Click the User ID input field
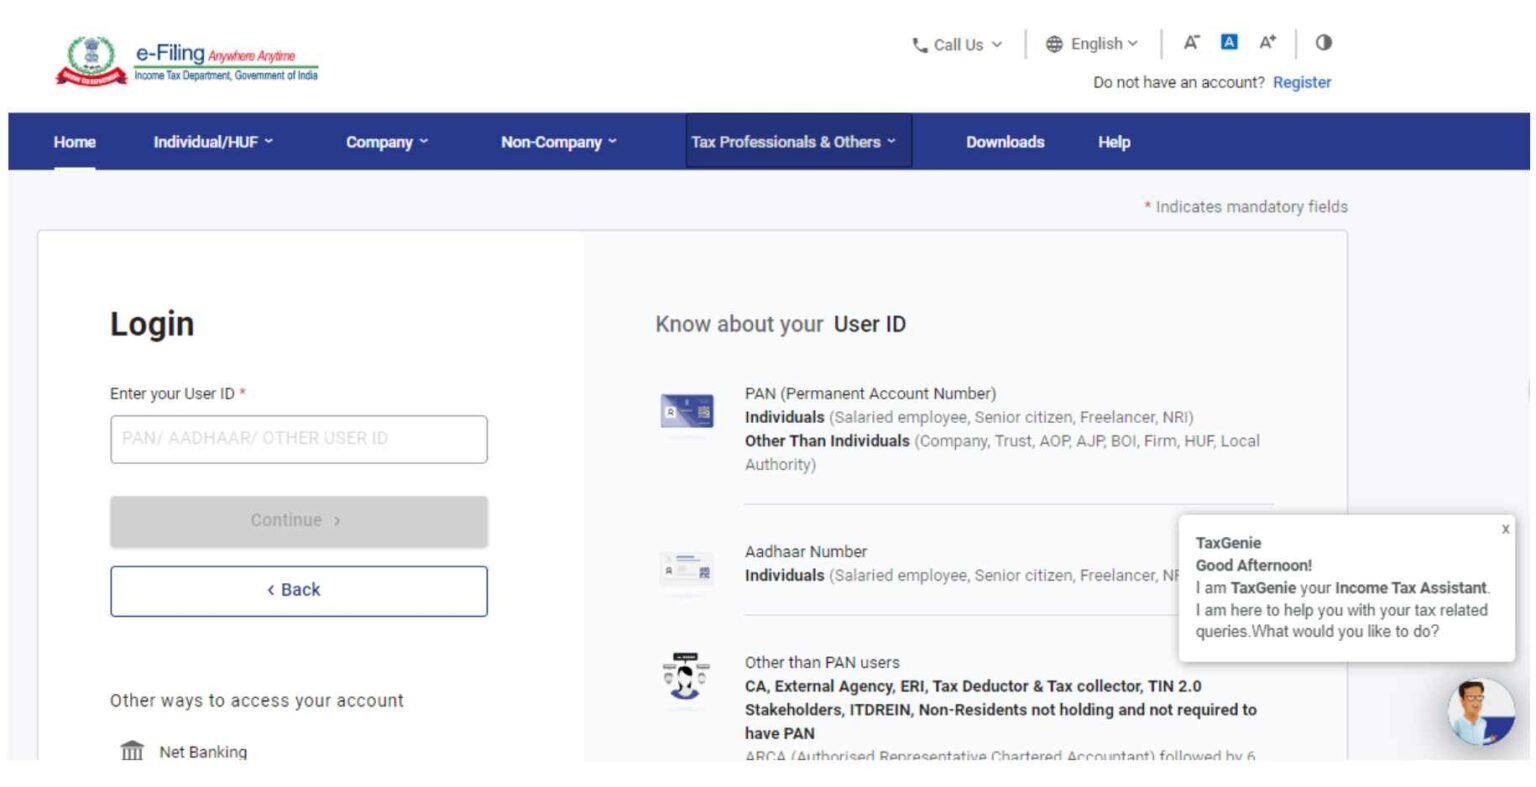This screenshot has width=1536, height=787. coord(298,438)
